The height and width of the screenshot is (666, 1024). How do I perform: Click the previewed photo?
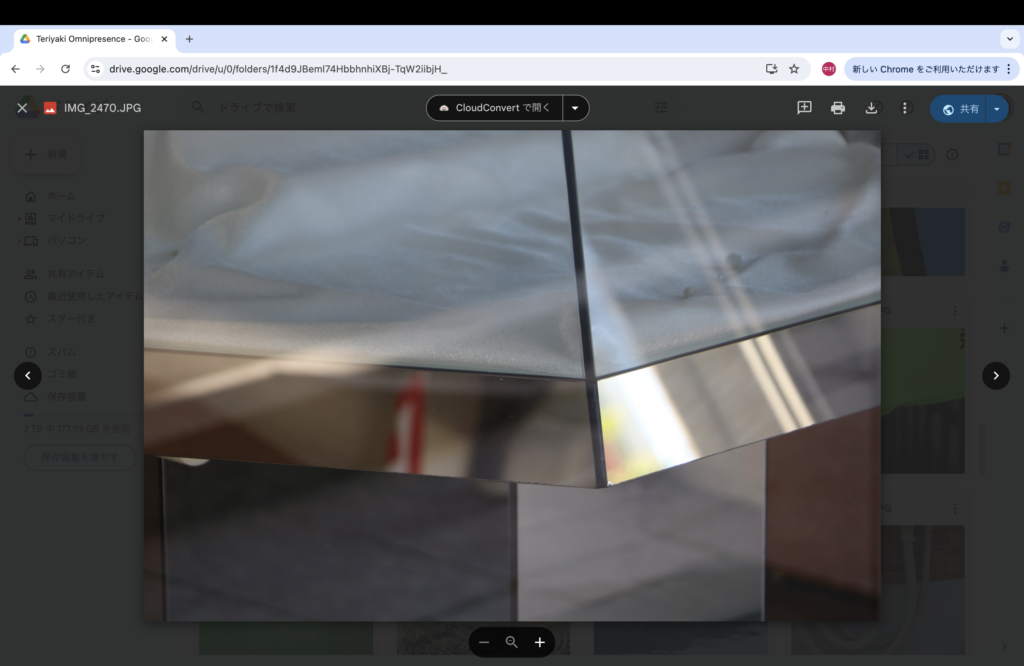[512, 375]
